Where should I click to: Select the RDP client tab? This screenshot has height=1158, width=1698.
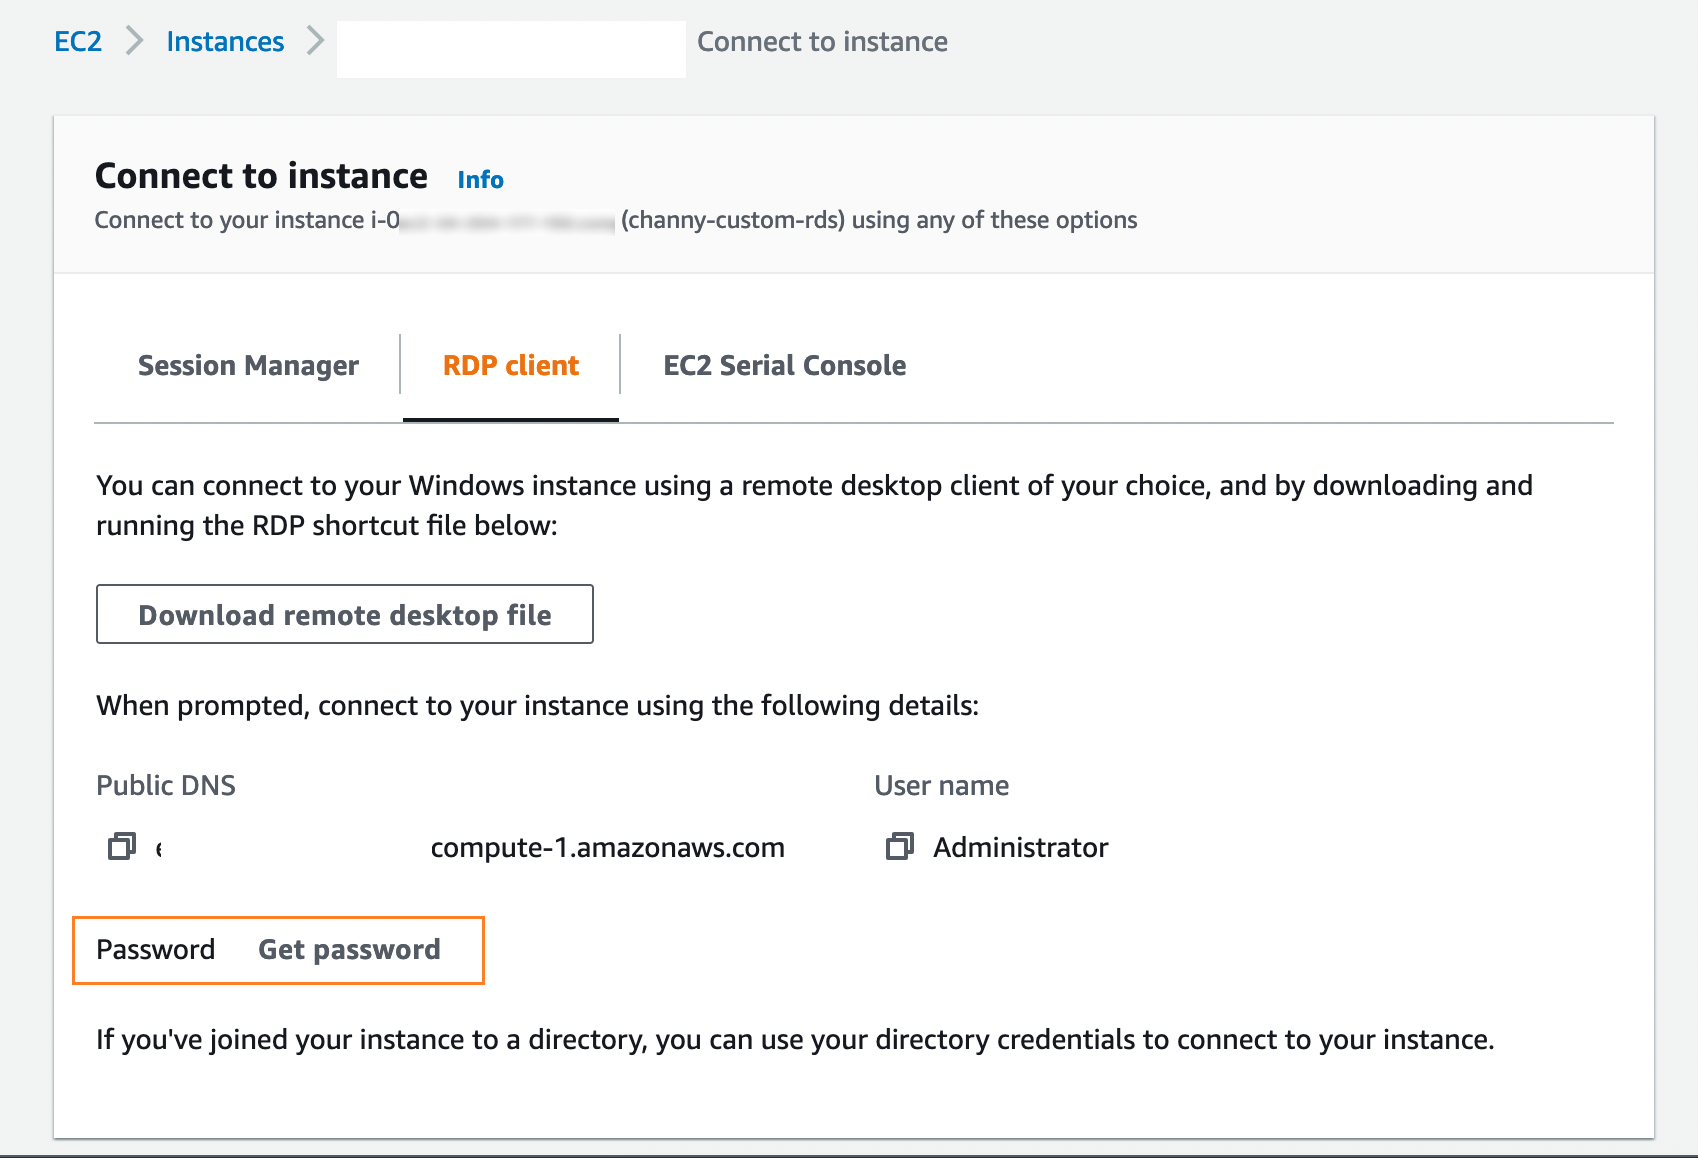511,366
